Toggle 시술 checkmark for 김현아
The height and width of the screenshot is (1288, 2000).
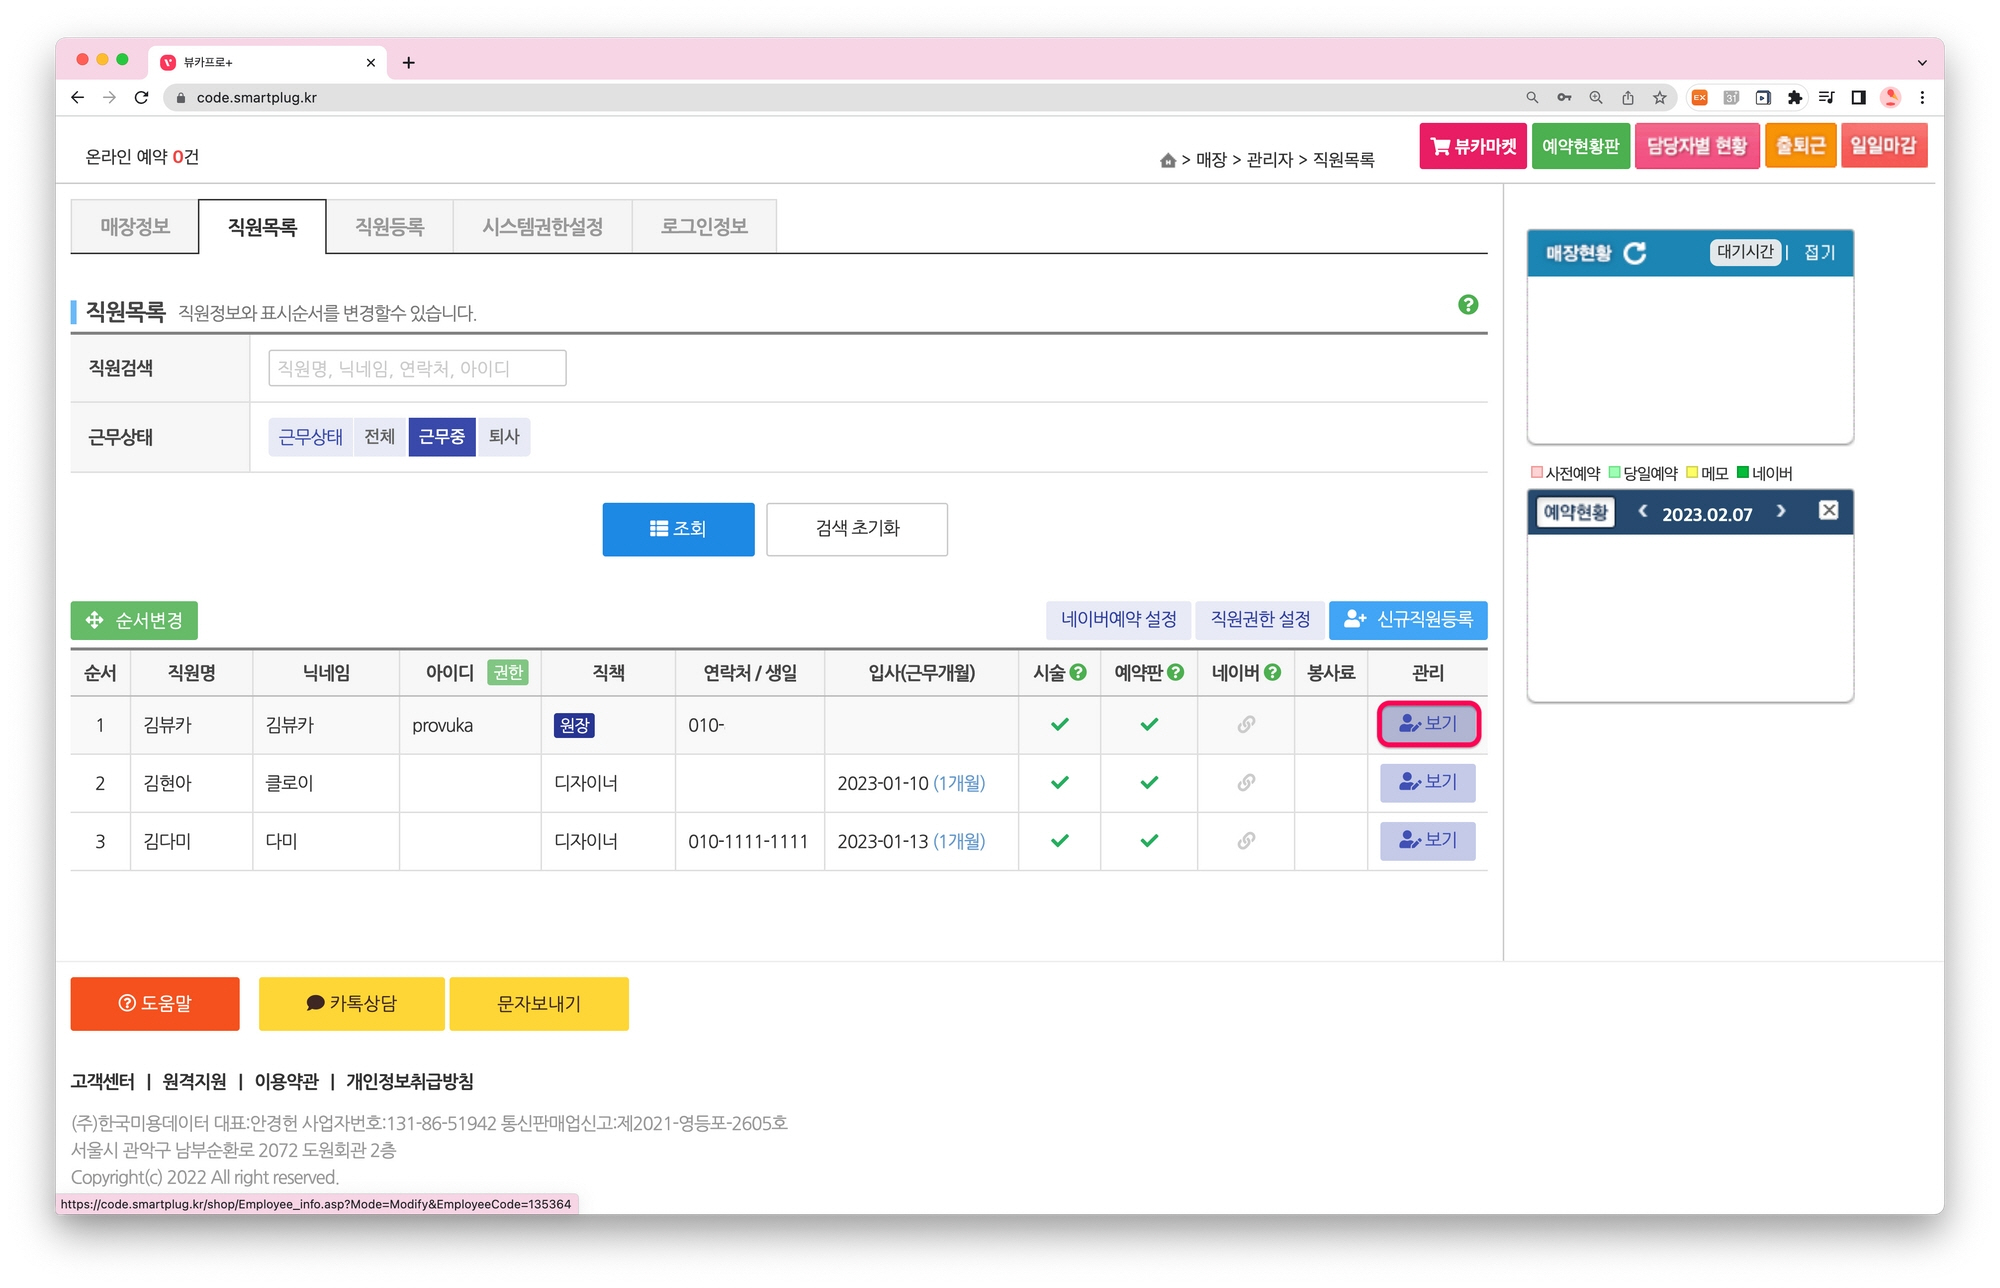click(x=1059, y=783)
